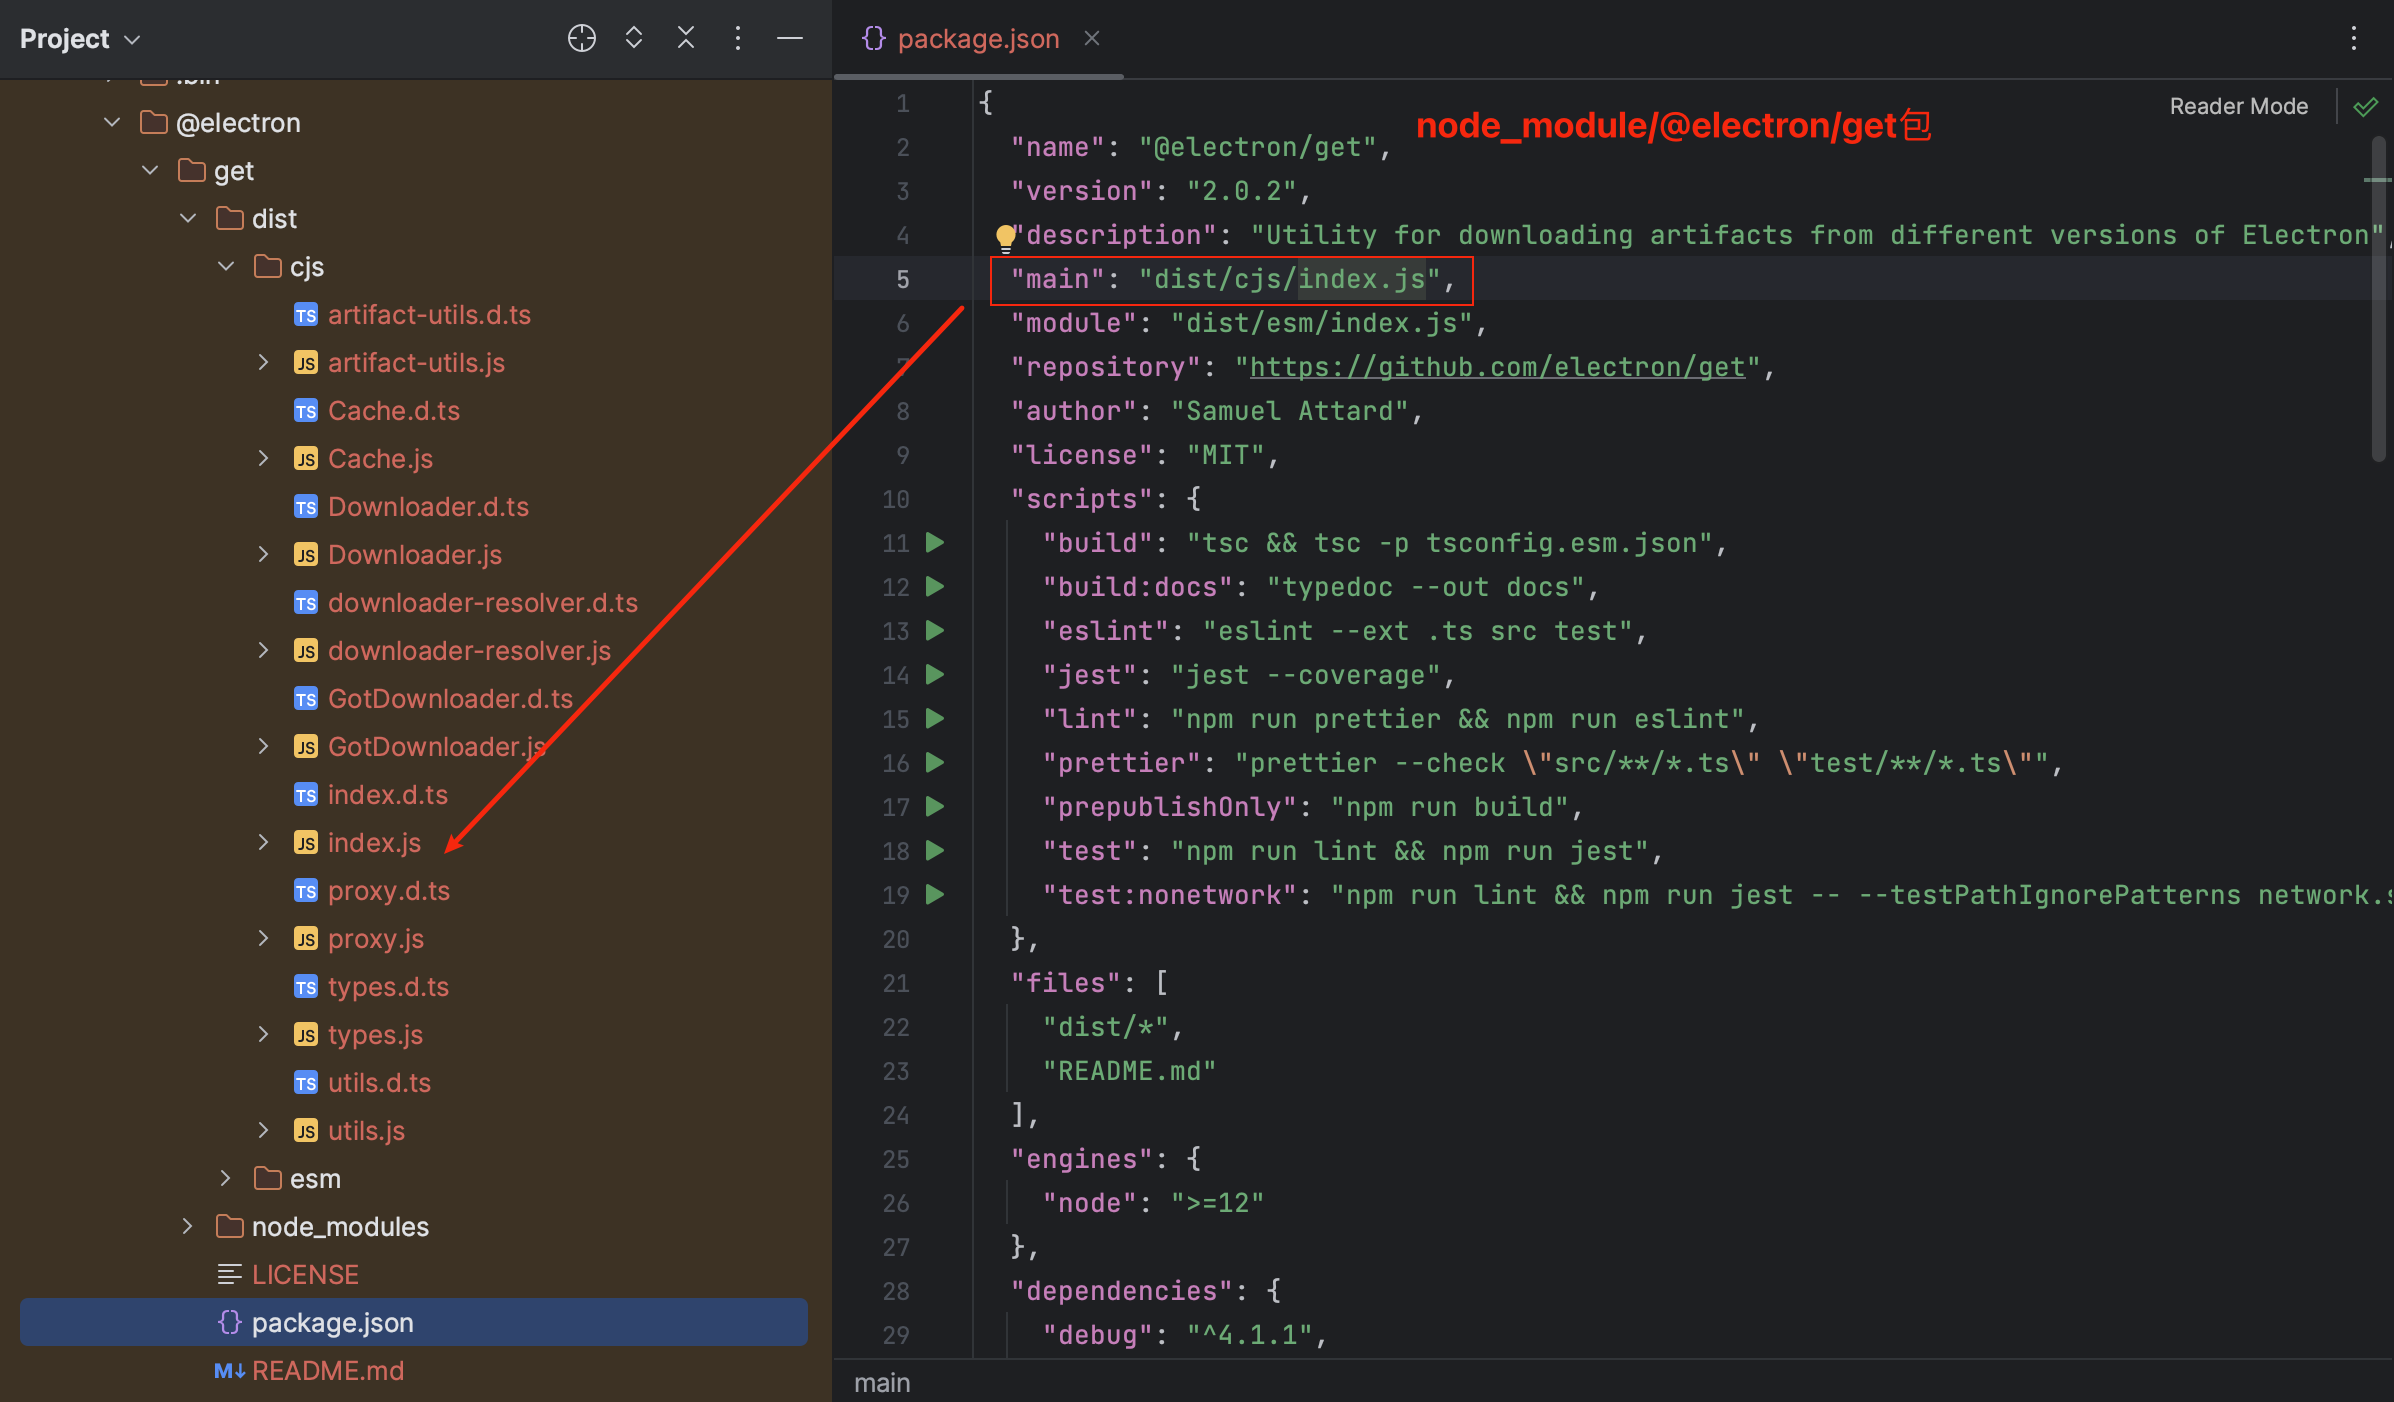Expand Downloader.js file node
The image size is (2394, 1402).
pyautogui.click(x=264, y=554)
